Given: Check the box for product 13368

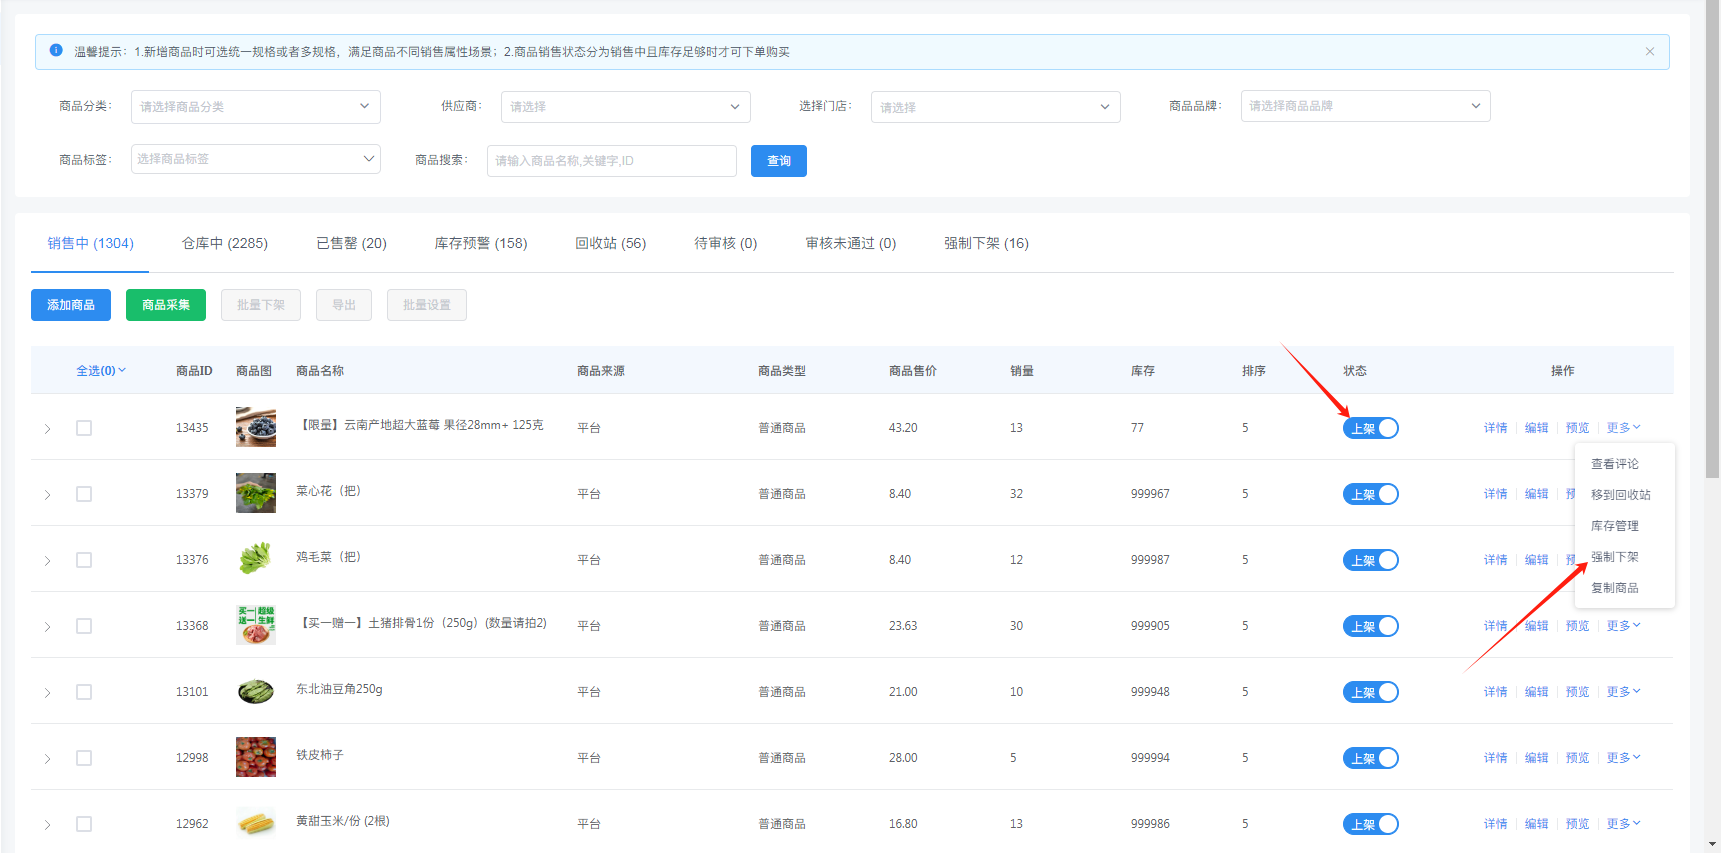Looking at the screenshot, I should 84,626.
